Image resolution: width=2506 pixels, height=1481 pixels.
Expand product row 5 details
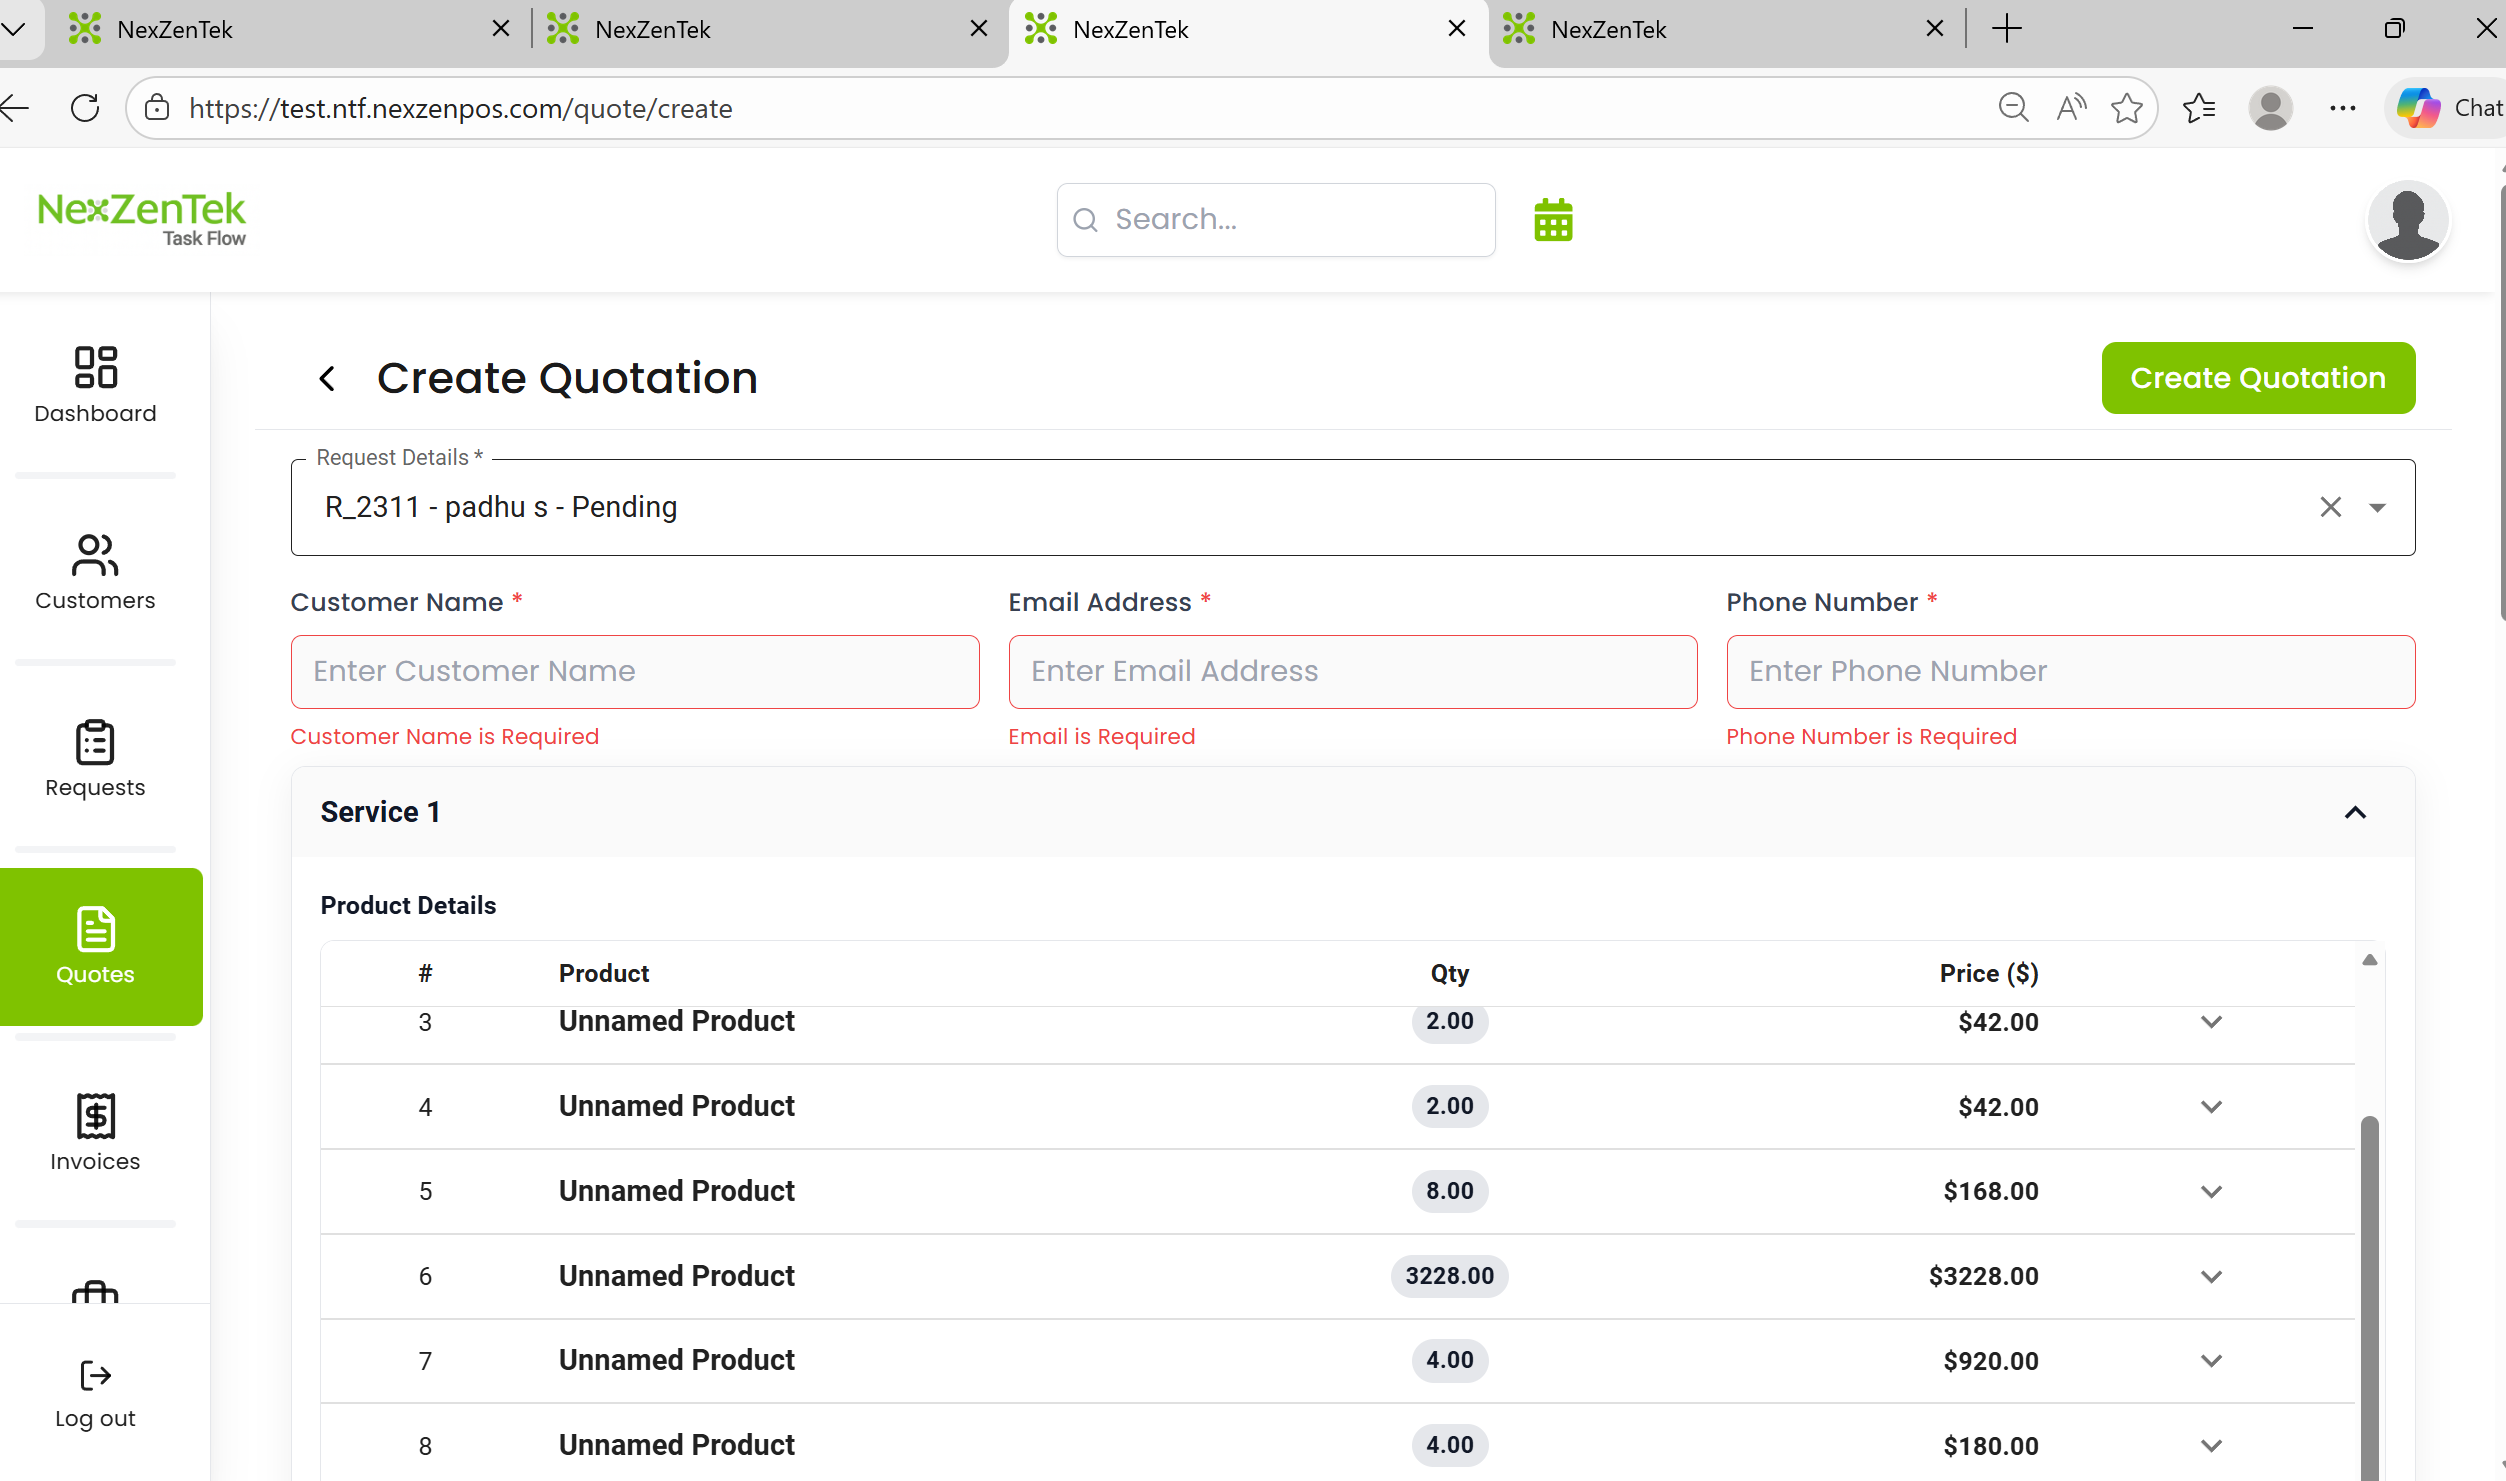(2211, 1191)
